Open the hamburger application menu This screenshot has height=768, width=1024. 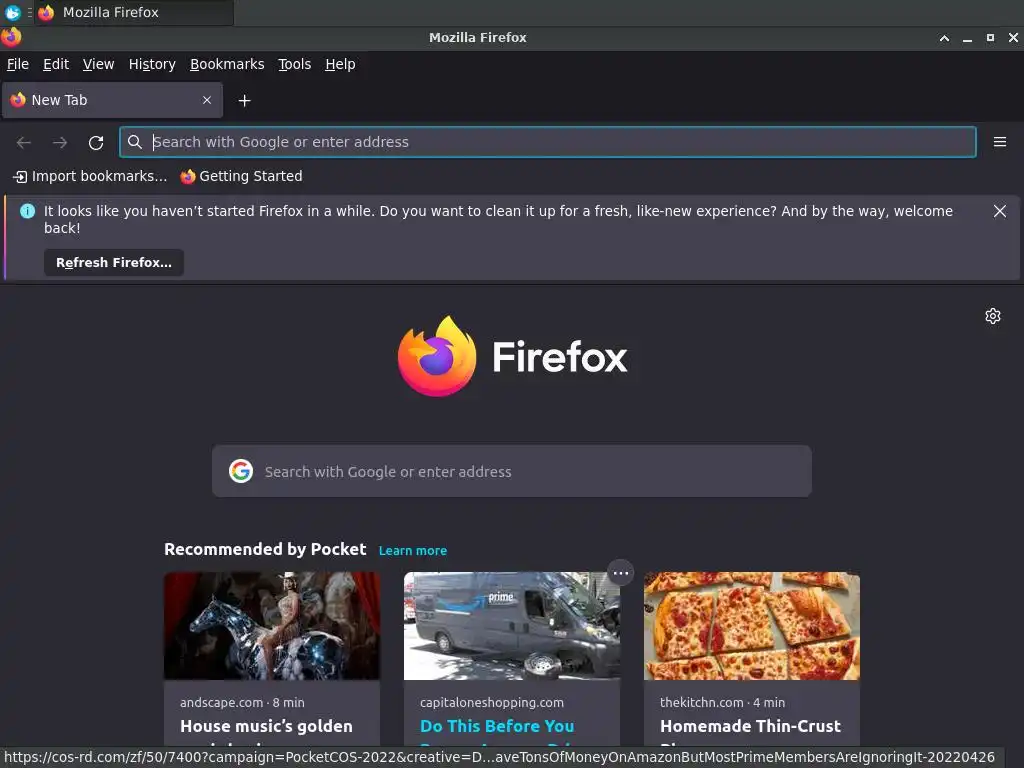999,142
